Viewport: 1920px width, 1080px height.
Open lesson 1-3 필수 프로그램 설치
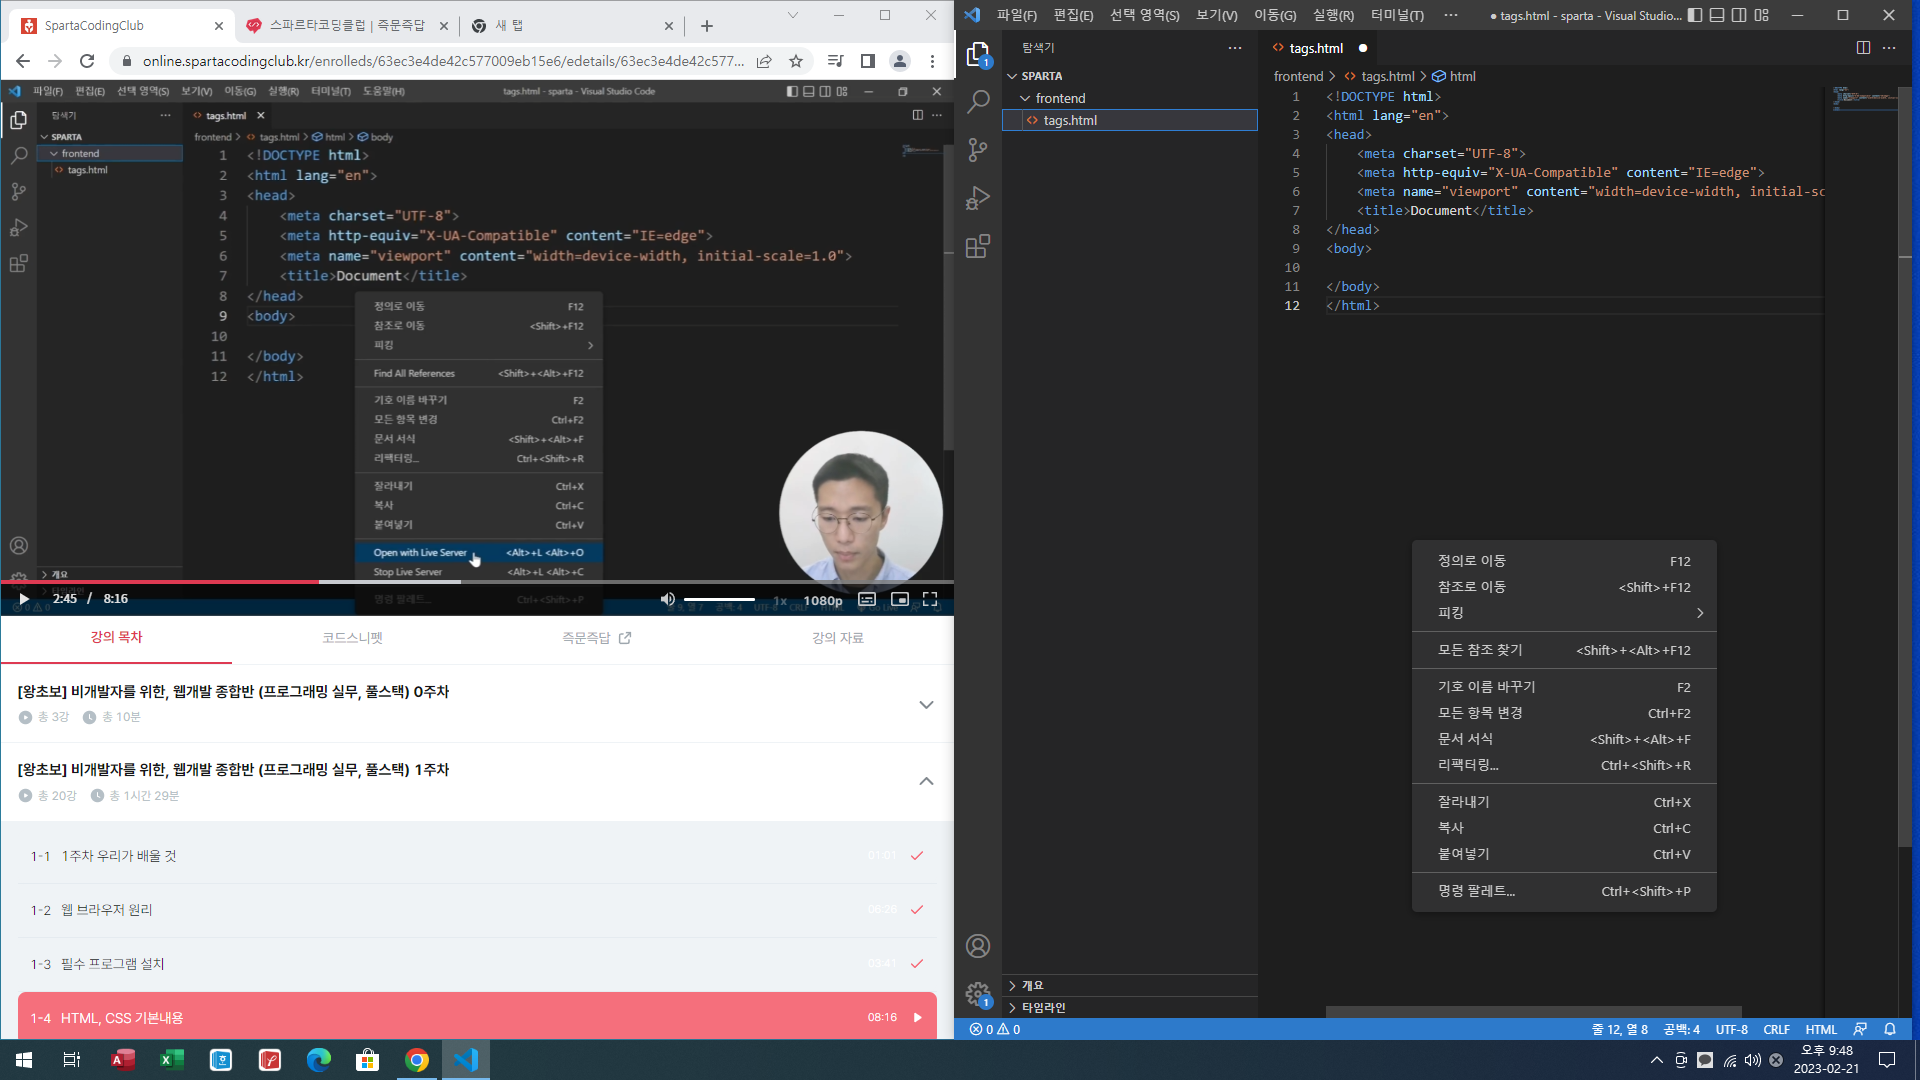coord(477,964)
